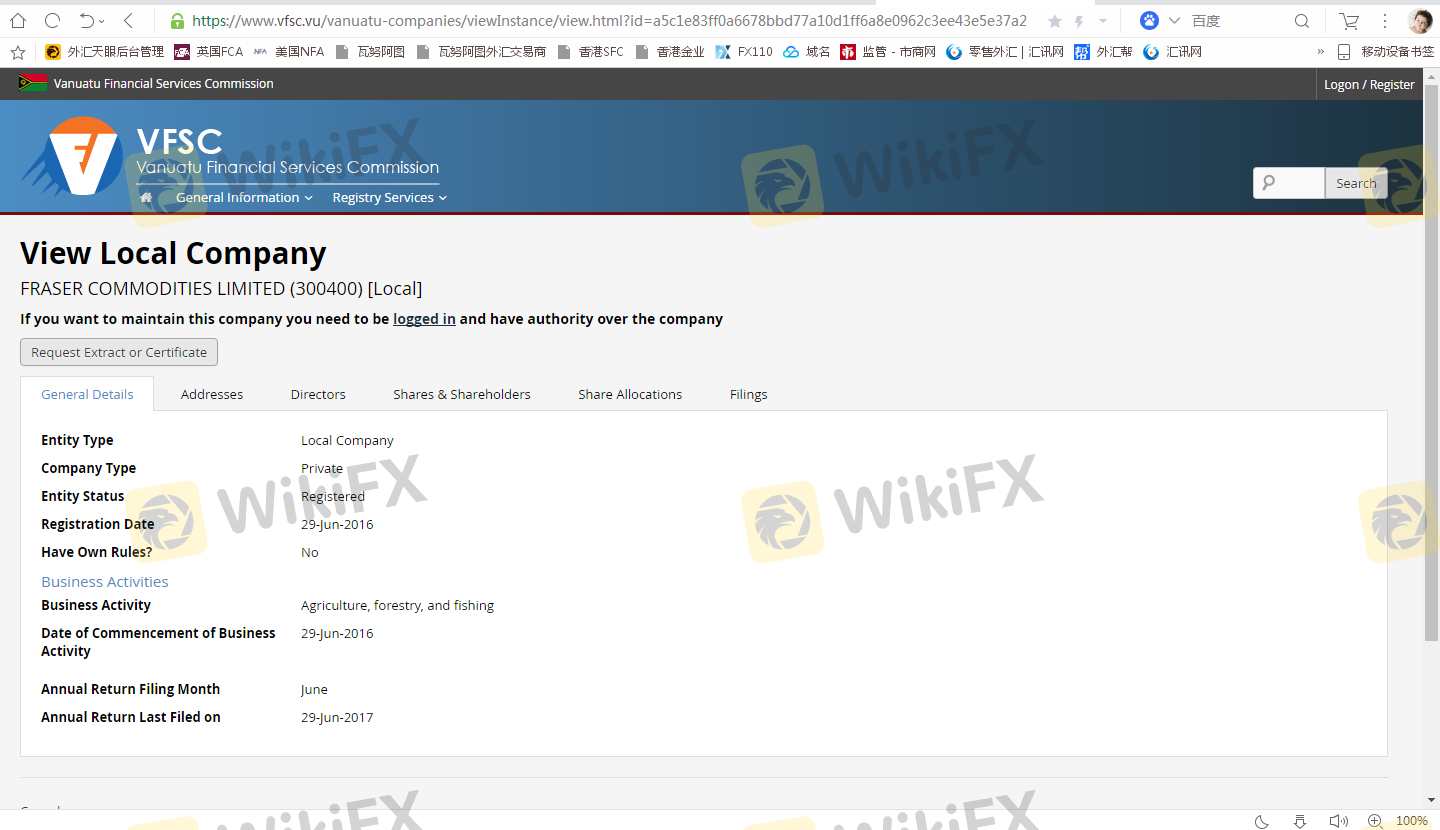Open the 外汇帮 bookmark

point(1103,52)
